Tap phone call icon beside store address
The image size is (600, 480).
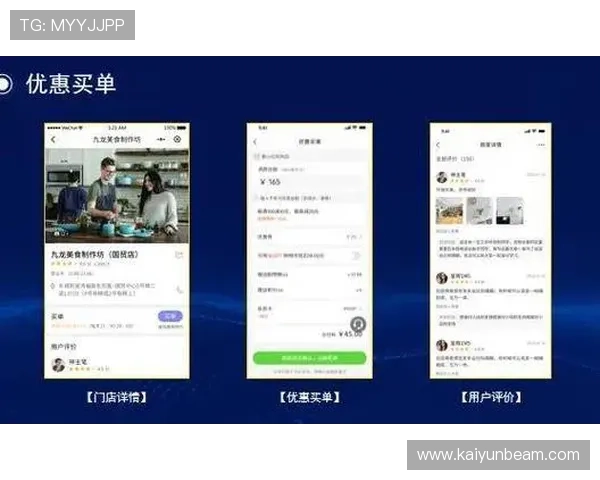179,290
